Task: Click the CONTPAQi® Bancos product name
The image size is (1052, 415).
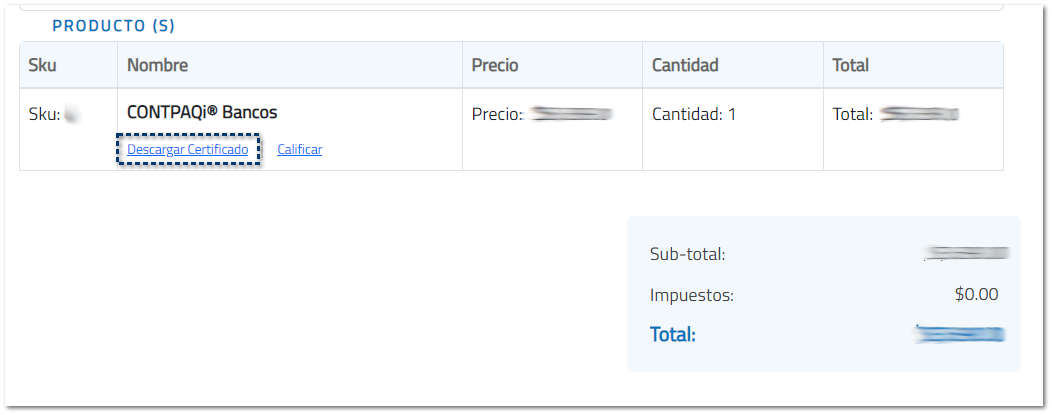Action: (202, 113)
